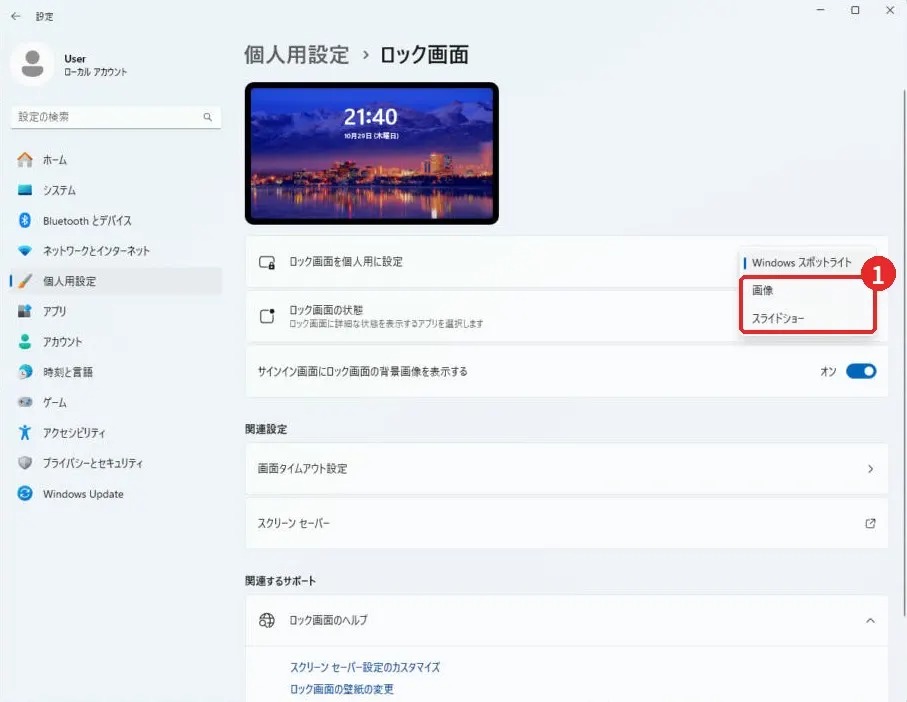
Task: Open ロック画面の壁紙の変更 link
Action: point(342,689)
